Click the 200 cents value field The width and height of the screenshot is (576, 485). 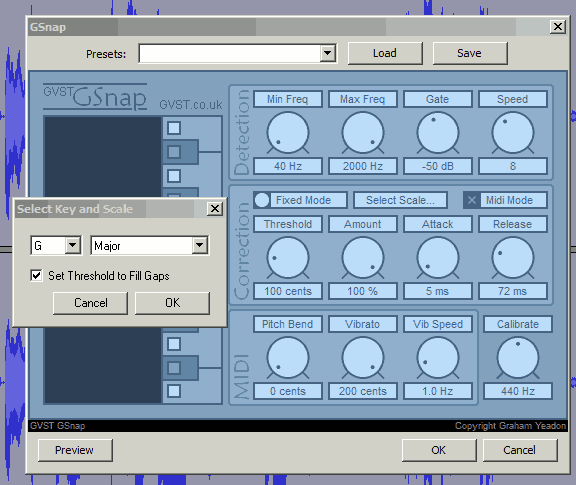pos(363,391)
